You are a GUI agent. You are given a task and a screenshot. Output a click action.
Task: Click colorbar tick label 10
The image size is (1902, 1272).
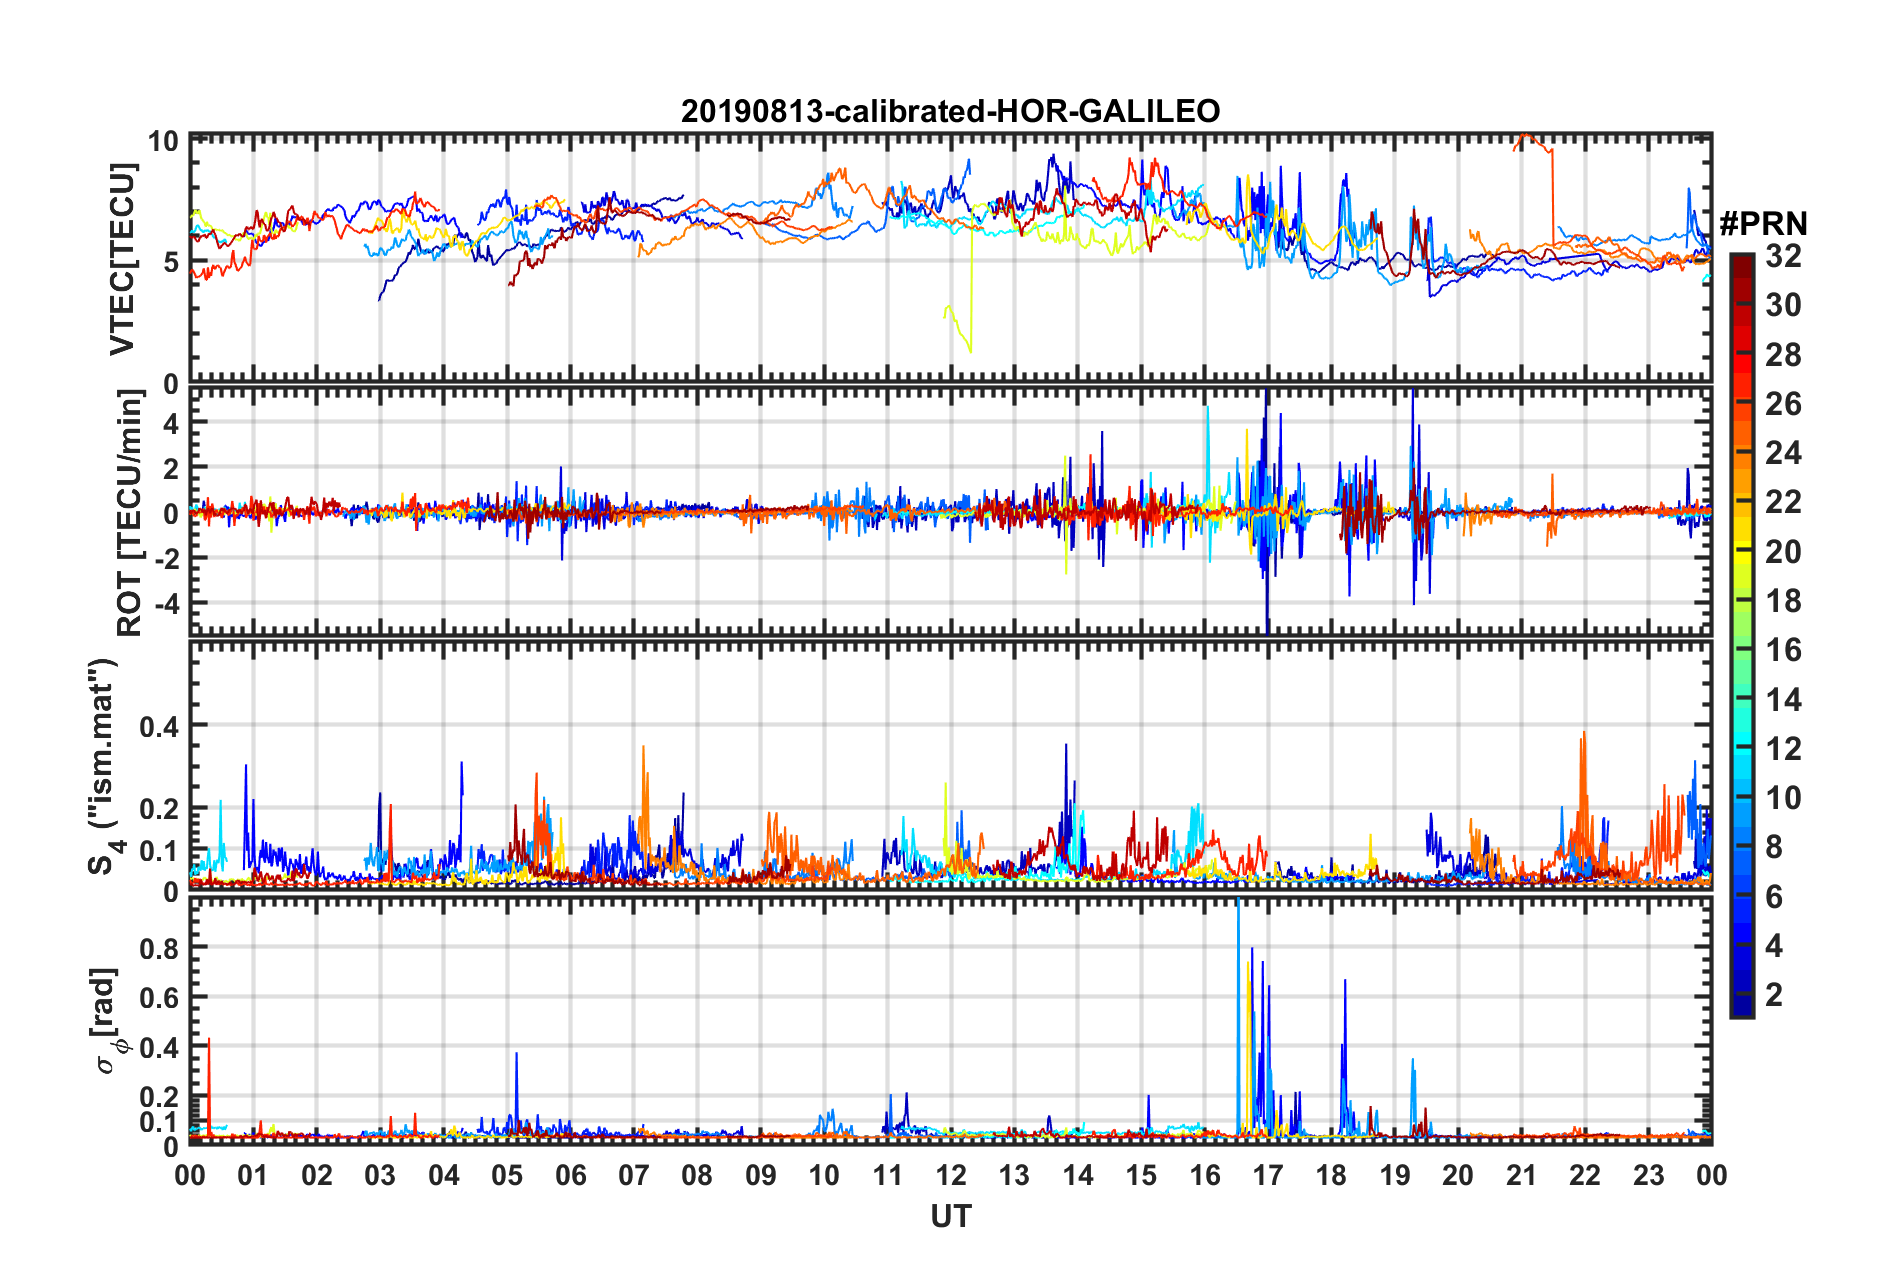1783,798
